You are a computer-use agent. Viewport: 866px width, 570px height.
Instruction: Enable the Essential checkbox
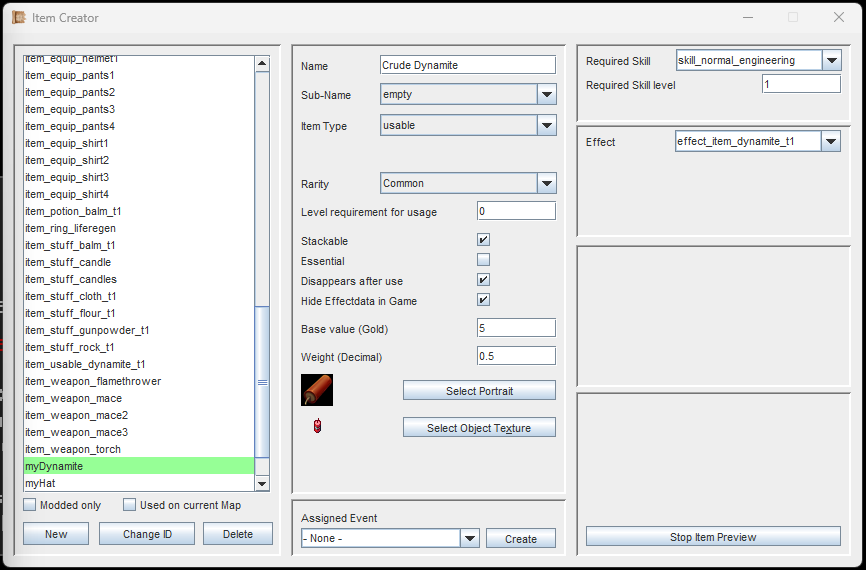[x=483, y=260]
